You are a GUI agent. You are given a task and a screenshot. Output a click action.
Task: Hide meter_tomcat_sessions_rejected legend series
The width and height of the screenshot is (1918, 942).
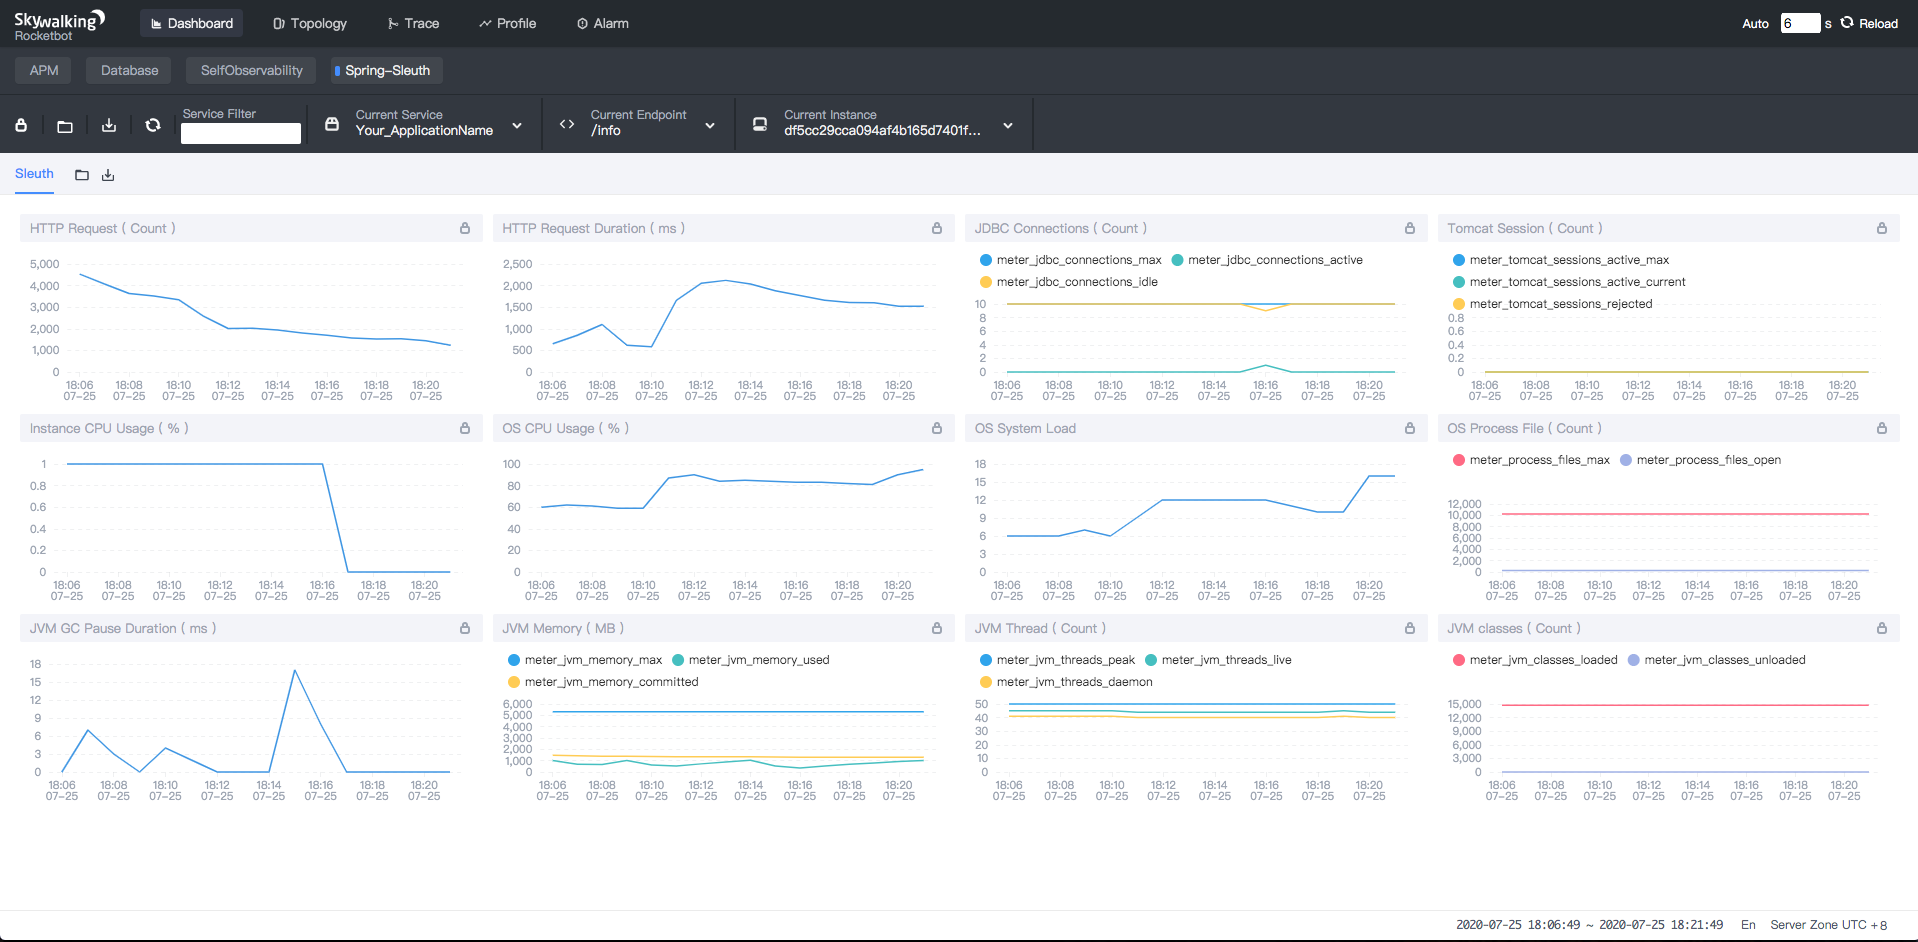(1560, 304)
